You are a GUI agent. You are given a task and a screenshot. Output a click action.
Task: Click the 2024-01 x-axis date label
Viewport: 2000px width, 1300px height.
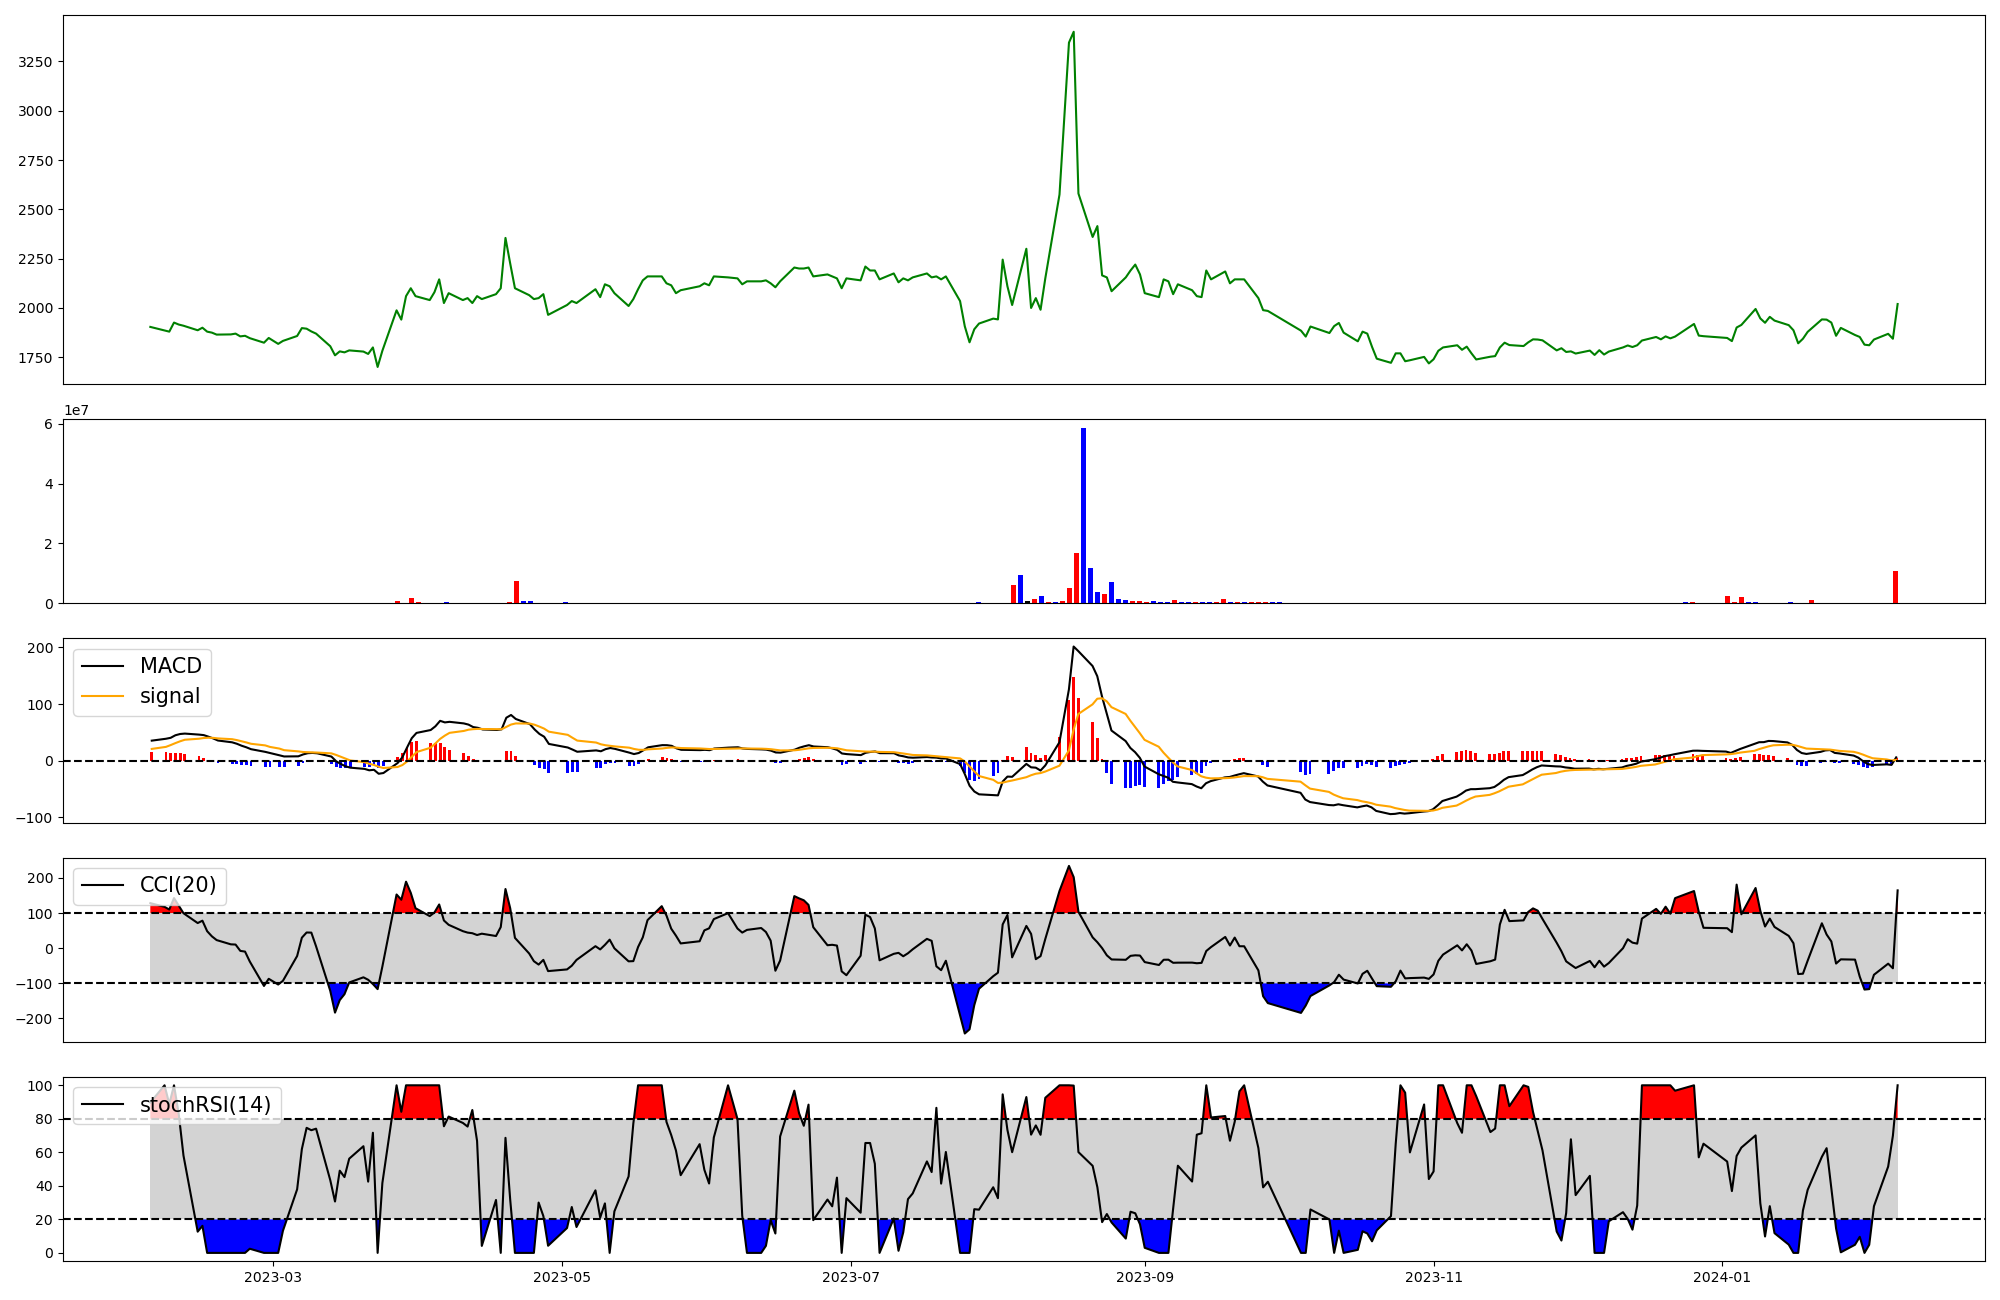point(1723,1277)
